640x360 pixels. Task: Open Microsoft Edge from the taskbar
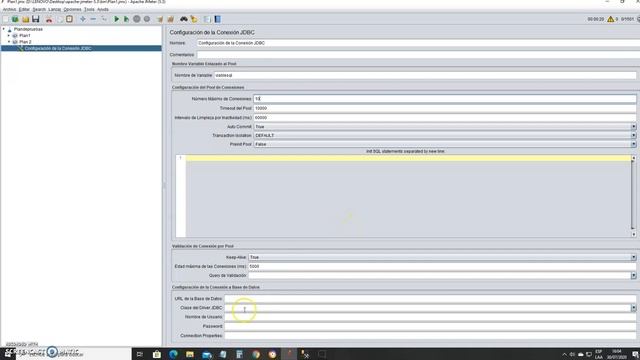click(x=173, y=354)
